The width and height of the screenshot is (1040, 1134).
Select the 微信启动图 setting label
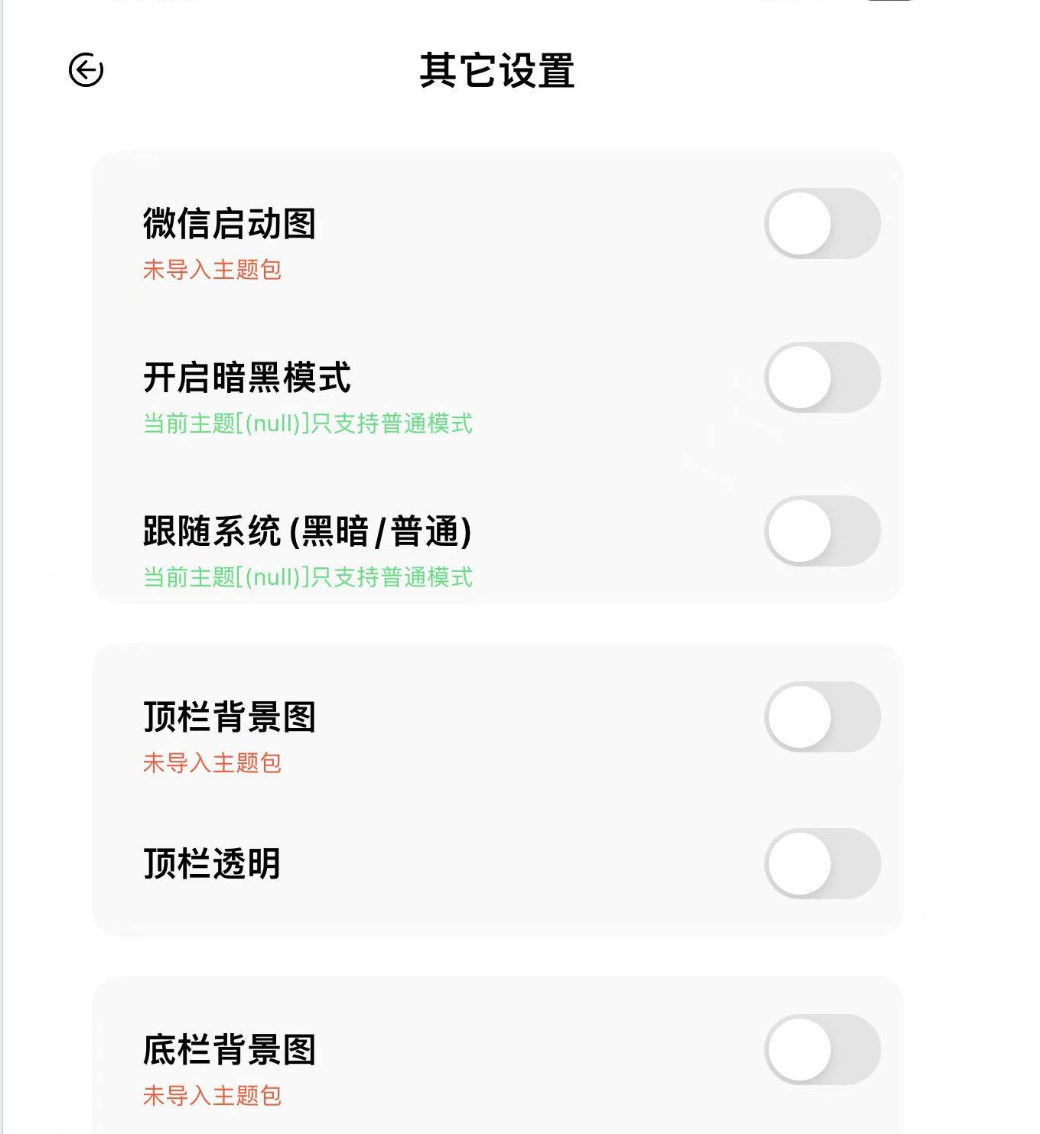pos(229,223)
